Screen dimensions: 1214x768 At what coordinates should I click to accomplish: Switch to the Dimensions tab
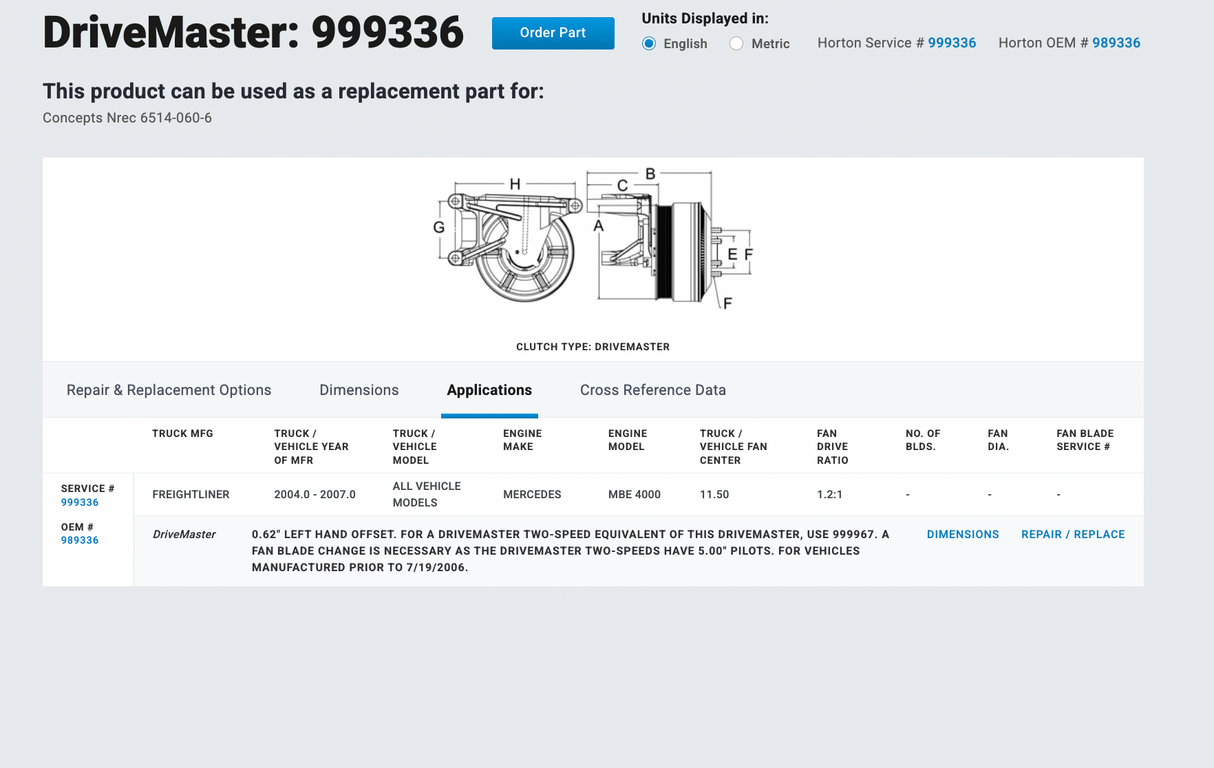point(359,390)
